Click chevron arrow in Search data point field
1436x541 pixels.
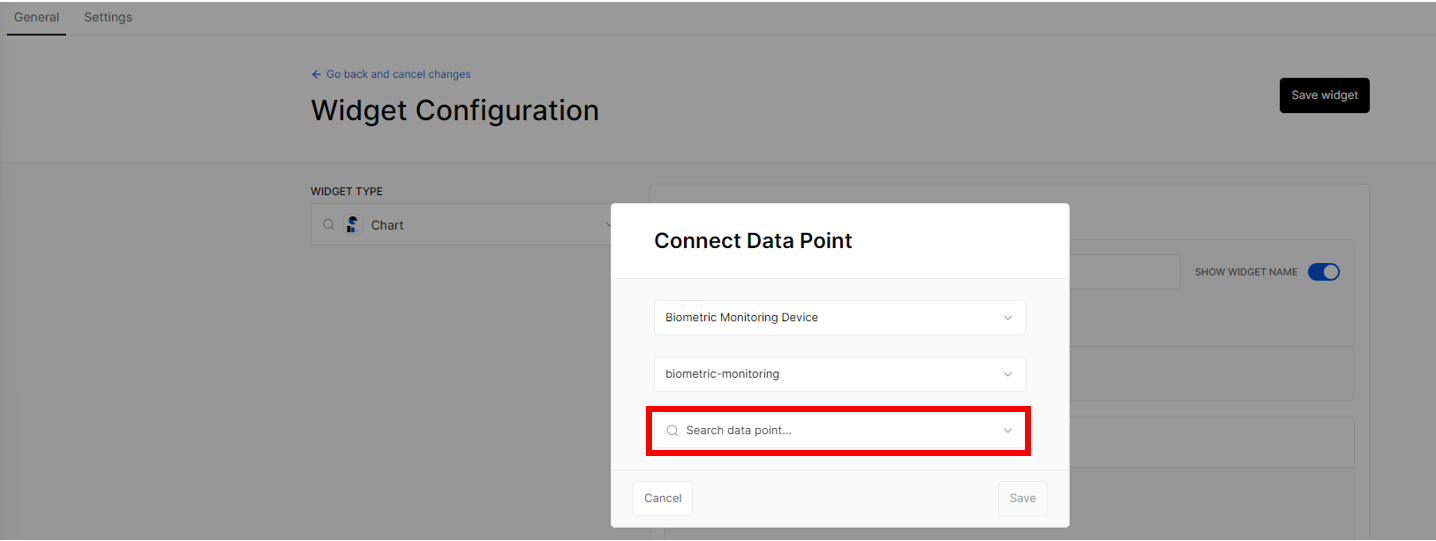pos(1007,431)
